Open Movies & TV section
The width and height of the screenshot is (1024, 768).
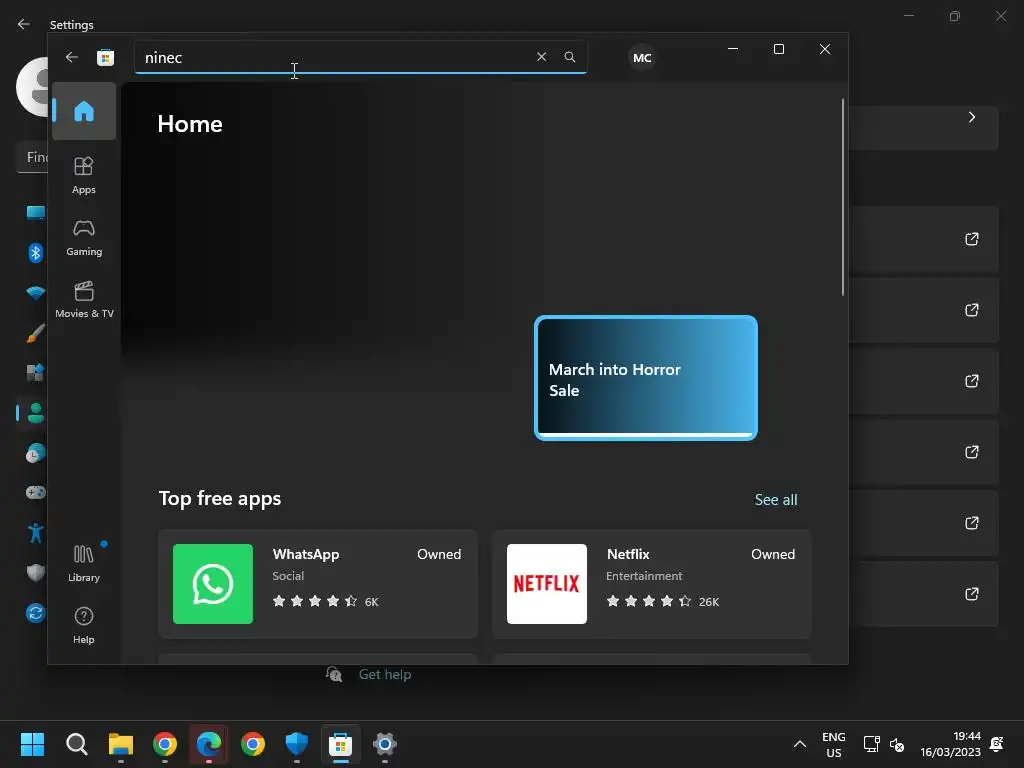pyautogui.click(x=84, y=299)
